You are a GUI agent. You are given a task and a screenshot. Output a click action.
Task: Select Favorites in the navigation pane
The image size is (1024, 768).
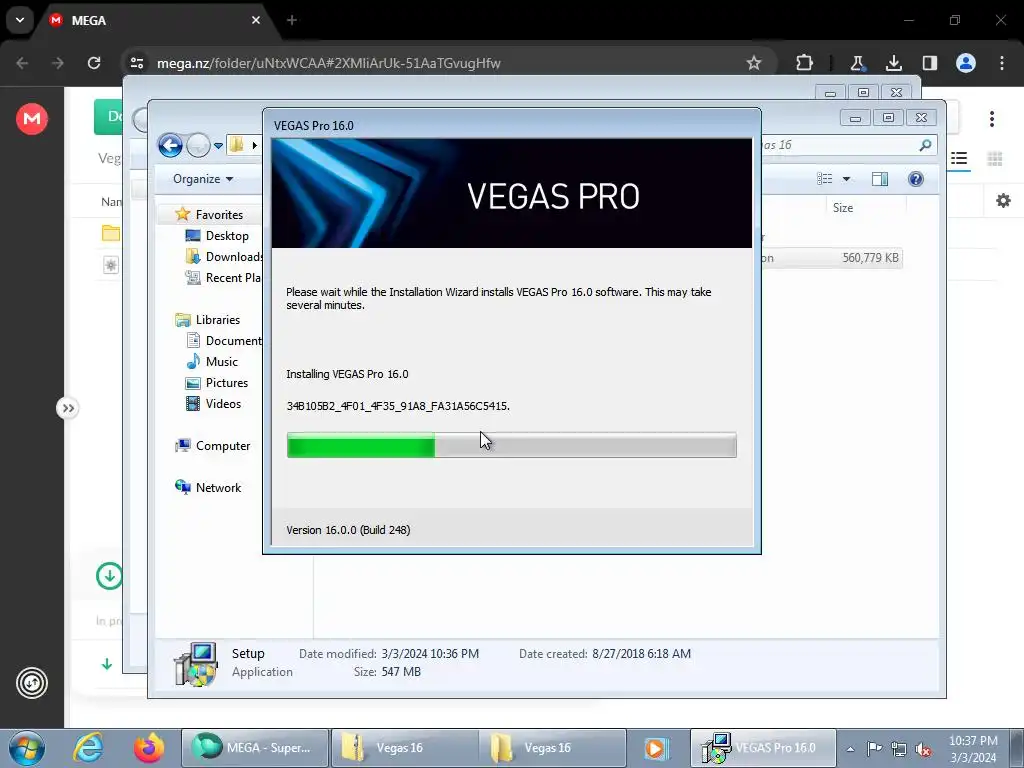click(x=219, y=215)
